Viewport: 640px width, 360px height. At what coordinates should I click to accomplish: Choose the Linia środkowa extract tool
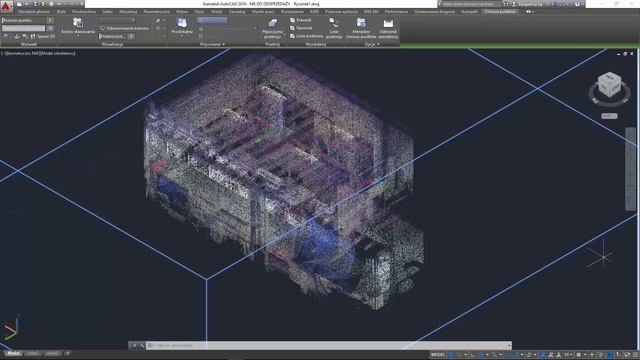[306, 36]
